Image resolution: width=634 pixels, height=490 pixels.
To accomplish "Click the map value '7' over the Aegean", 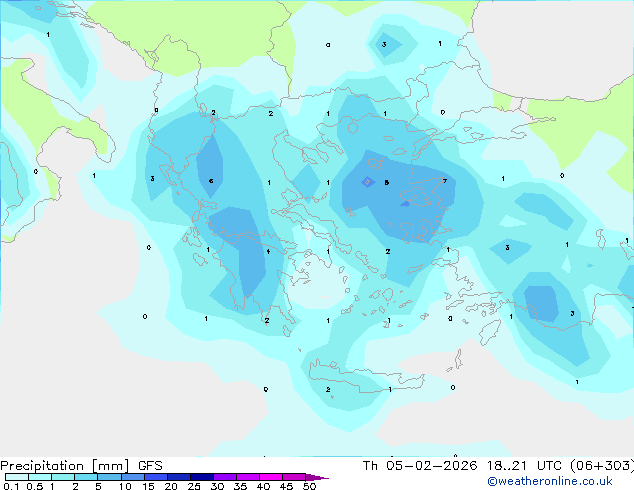I will (x=445, y=181).
